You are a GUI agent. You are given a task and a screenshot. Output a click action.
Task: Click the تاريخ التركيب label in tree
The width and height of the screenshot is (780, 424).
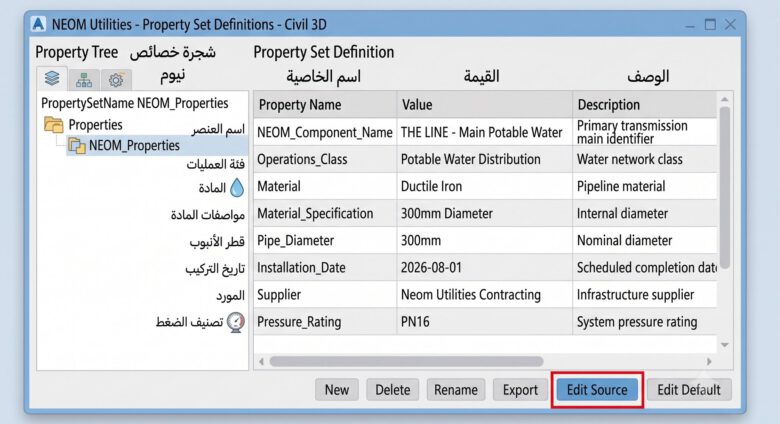[x=215, y=269]
